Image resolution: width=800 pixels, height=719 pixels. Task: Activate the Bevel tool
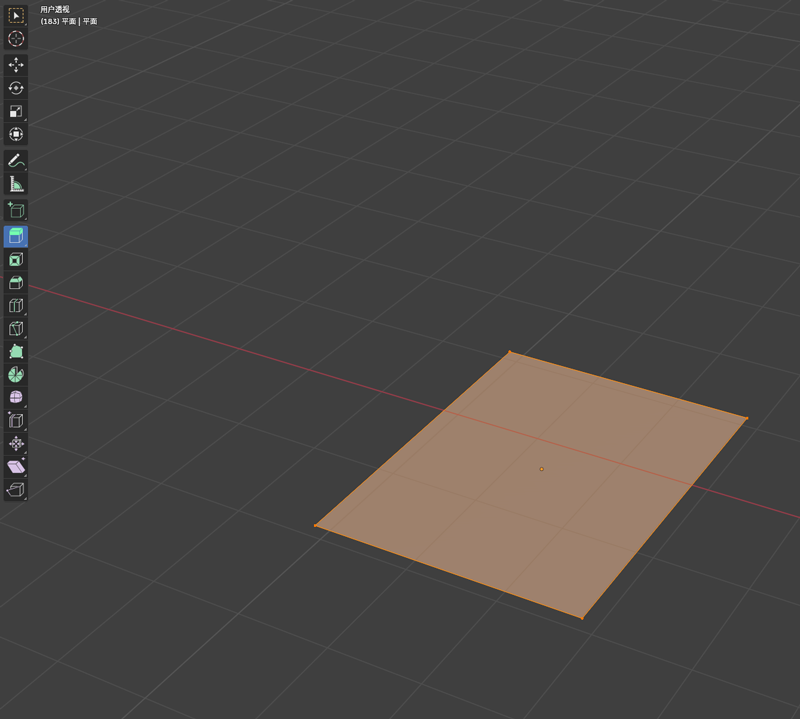[16, 282]
